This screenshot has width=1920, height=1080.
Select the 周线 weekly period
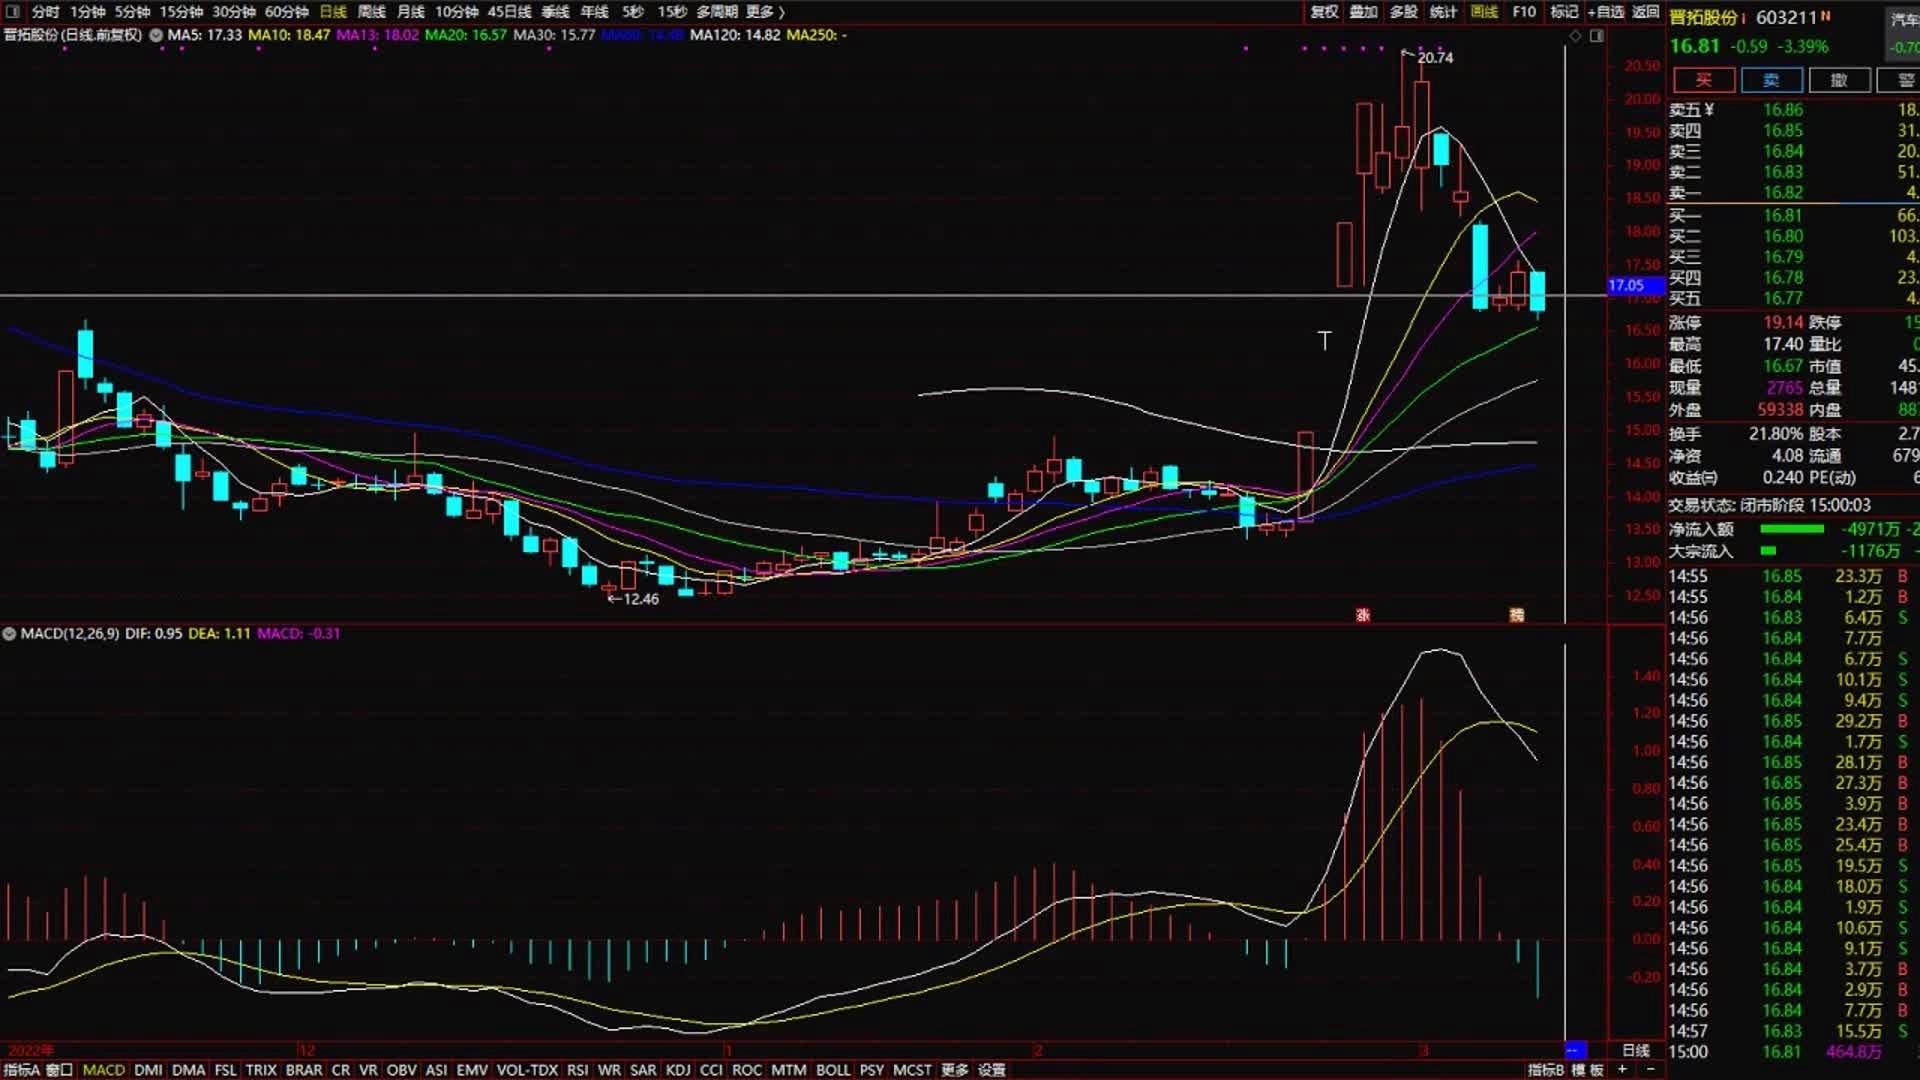point(372,12)
